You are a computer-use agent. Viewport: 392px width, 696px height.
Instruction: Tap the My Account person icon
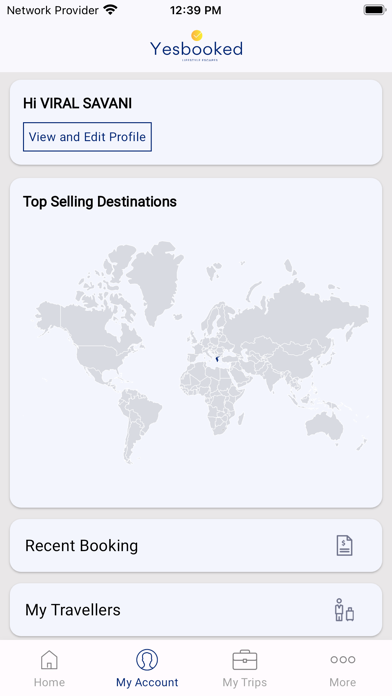coord(147,660)
